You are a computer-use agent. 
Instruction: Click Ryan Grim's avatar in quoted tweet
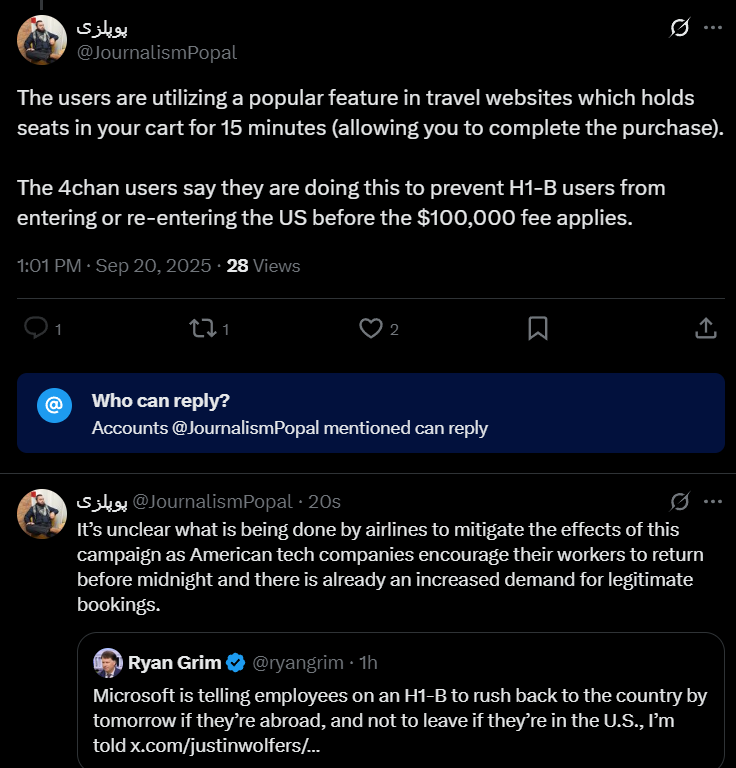point(108,663)
